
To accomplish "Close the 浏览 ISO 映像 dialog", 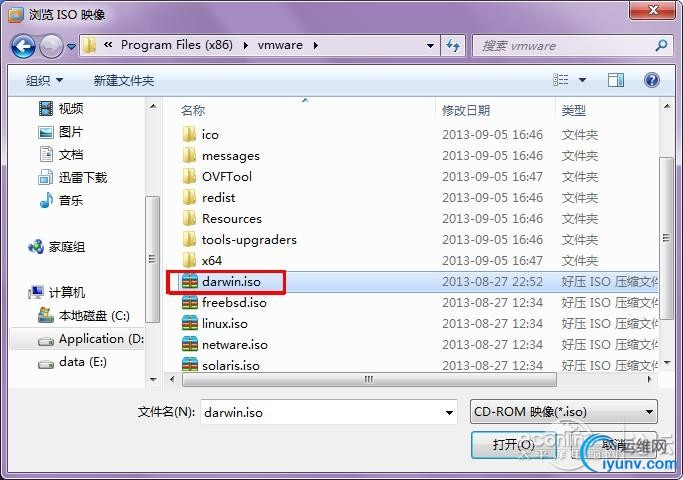I will (652, 10).
